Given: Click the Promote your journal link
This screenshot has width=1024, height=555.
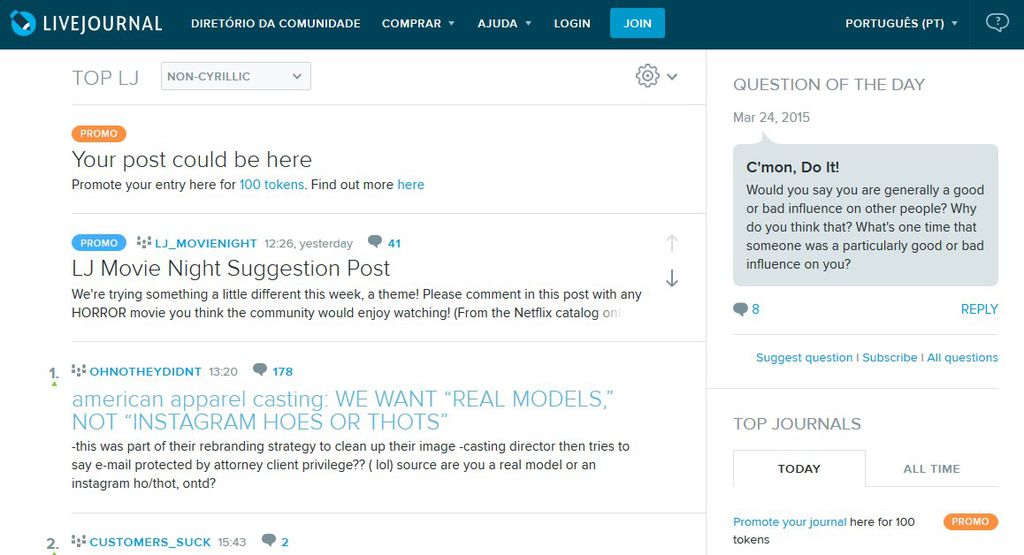Looking at the screenshot, I should click(790, 522).
